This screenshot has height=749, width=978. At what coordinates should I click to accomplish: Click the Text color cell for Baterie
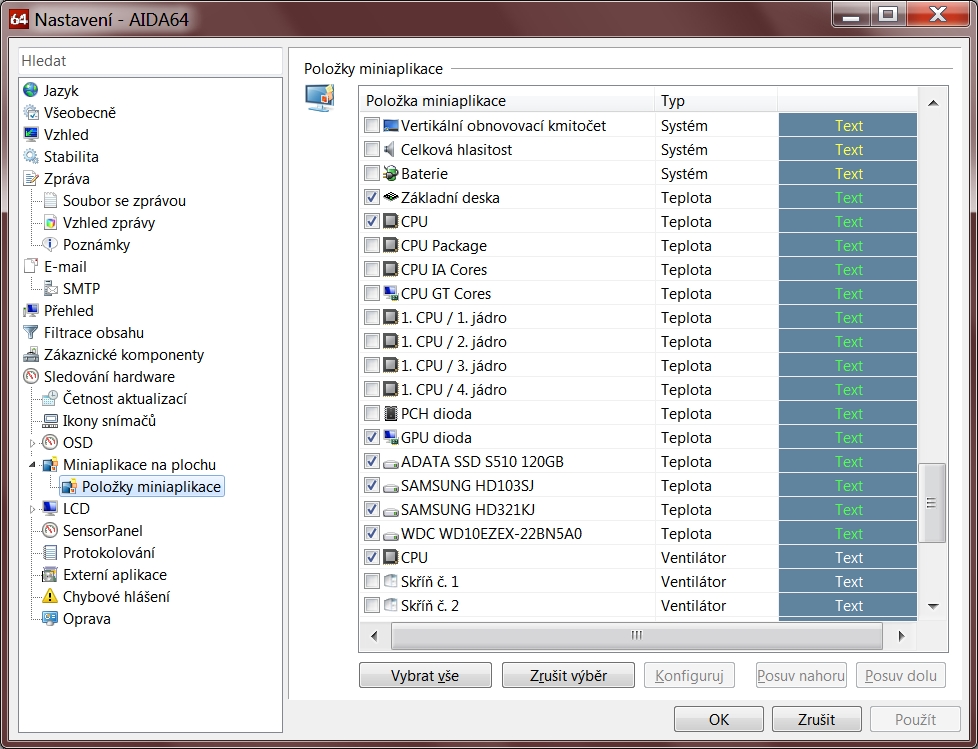tap(848, 173)
